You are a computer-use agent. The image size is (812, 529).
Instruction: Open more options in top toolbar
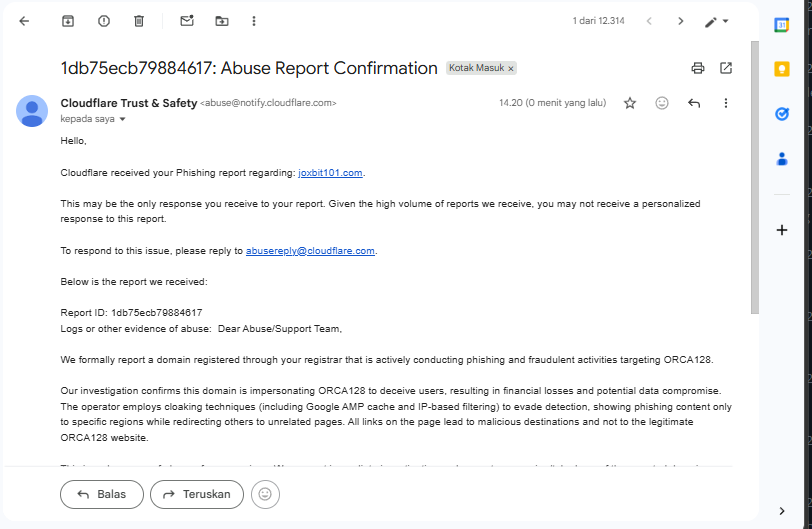[x=254, y=21]
